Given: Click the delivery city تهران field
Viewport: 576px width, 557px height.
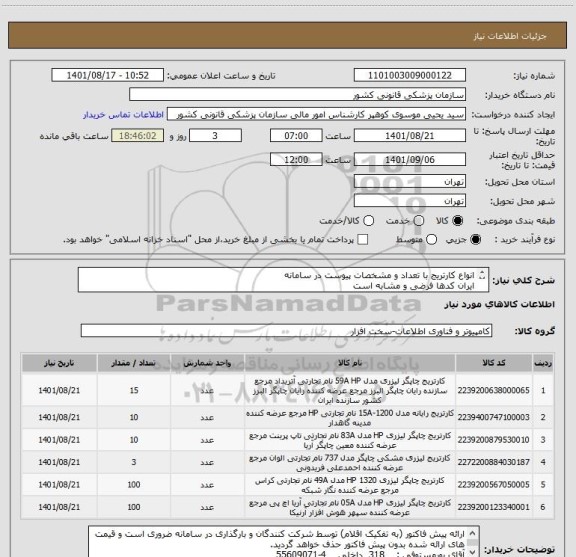Looking at the screenshot, I should coord(410,201).
